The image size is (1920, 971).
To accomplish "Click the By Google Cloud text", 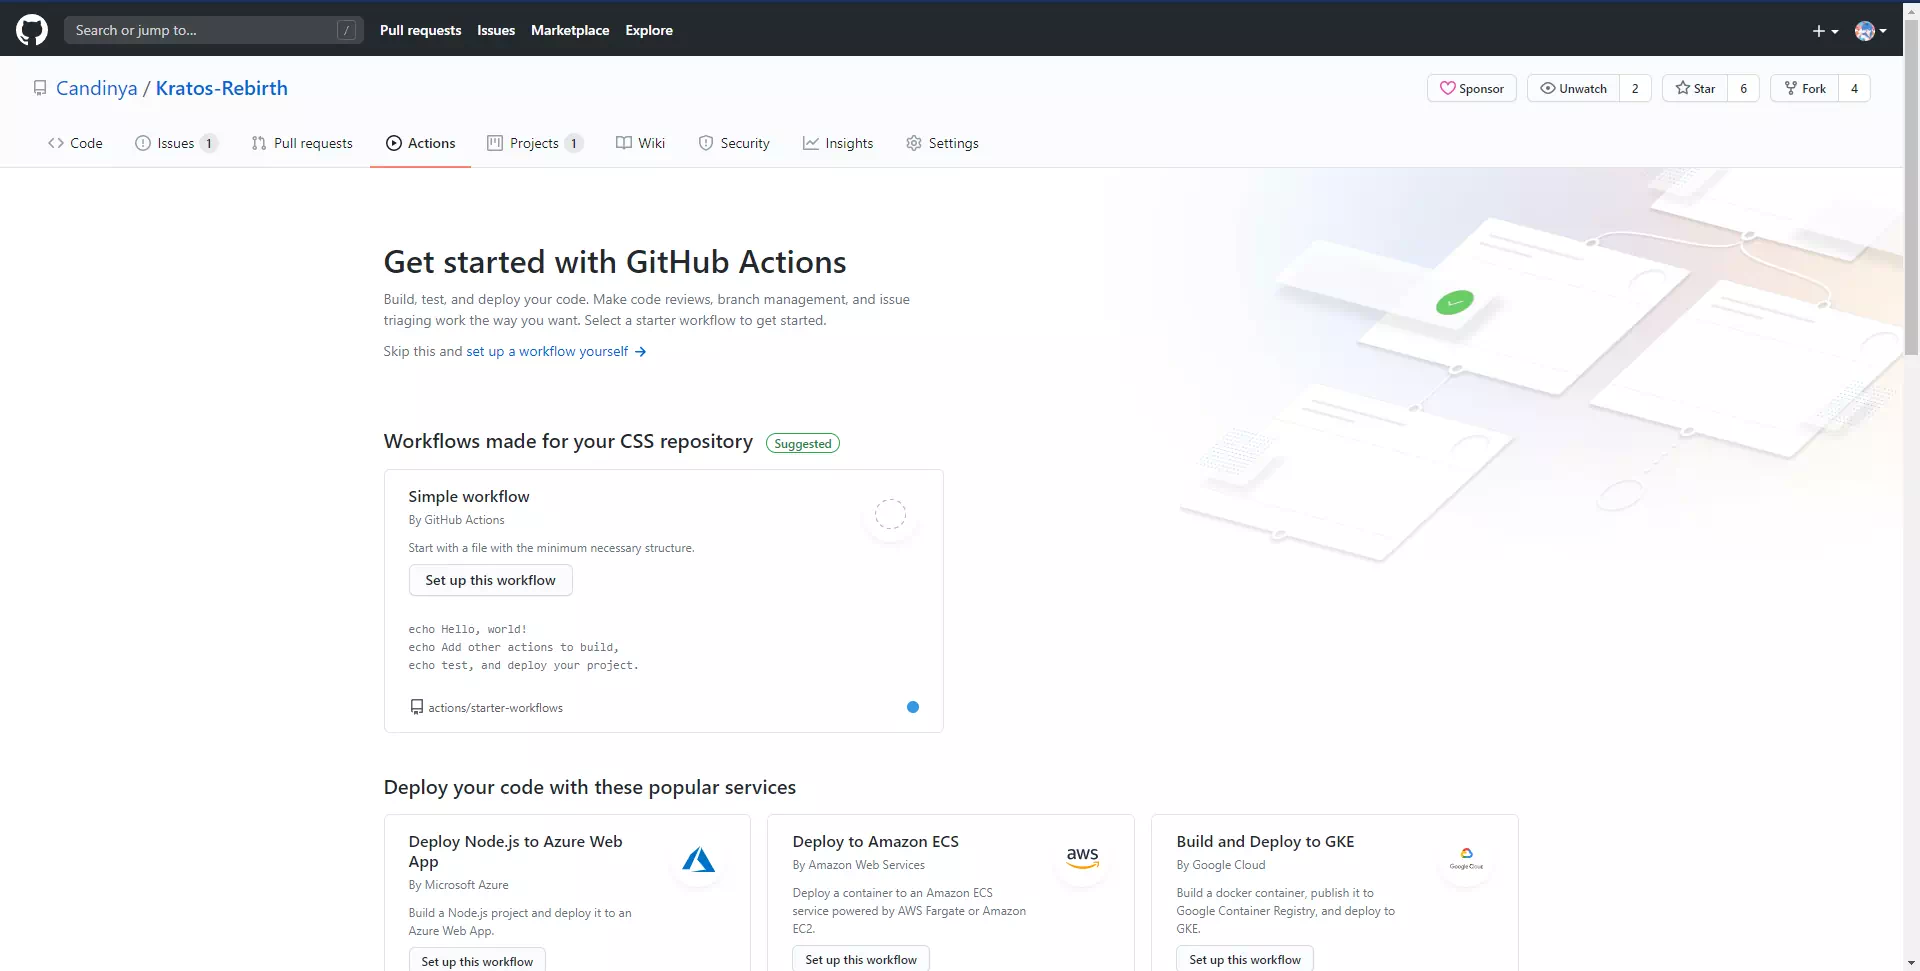I will [x=1221, y=865].
